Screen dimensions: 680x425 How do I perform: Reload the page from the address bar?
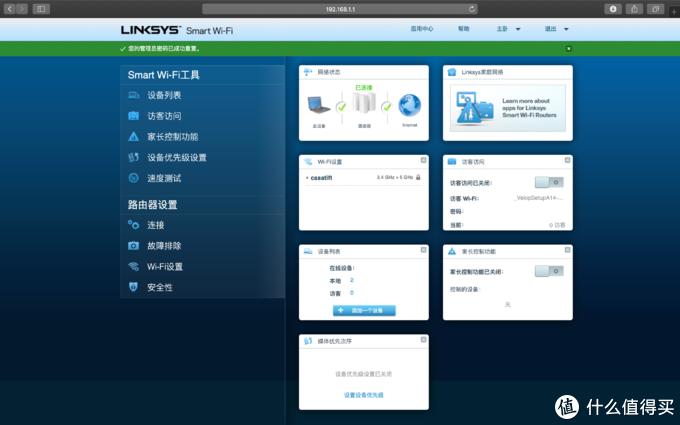click(471, 9)
